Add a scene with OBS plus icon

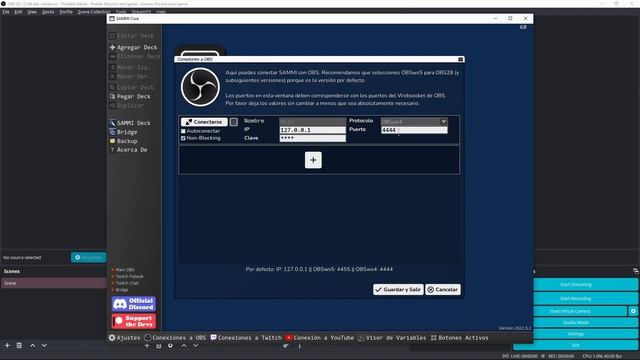tap(7, 345)
